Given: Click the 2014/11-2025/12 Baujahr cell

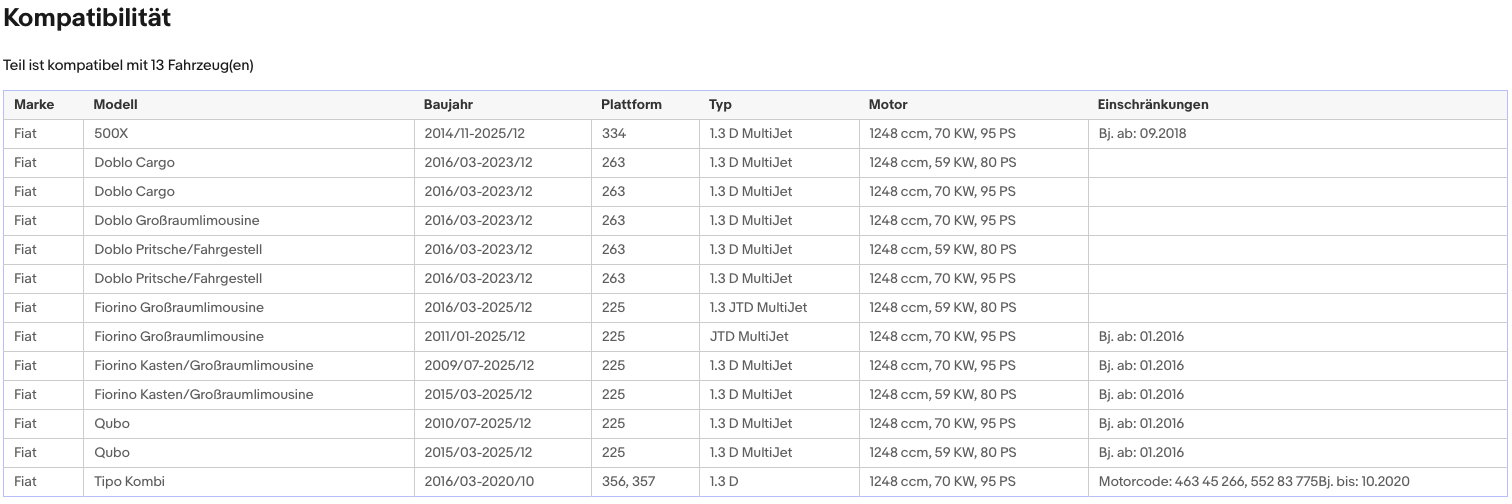Looking at the screenshot, I should (x=503, y=133).
